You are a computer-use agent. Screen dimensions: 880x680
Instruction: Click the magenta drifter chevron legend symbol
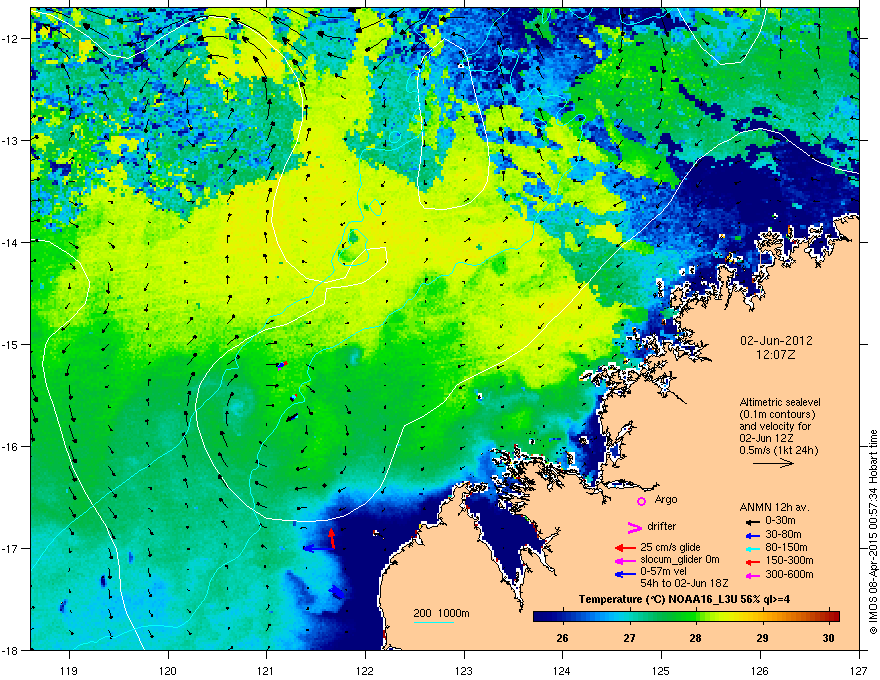click(x=634, y=527)
